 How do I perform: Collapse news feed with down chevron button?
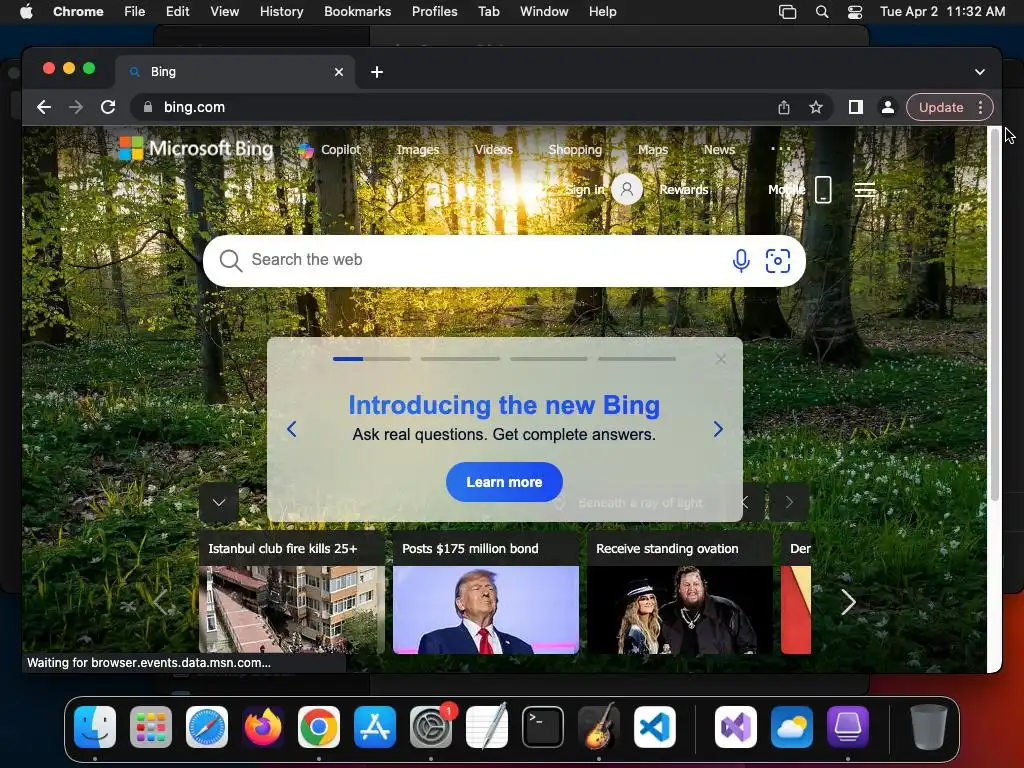point(219,502)
